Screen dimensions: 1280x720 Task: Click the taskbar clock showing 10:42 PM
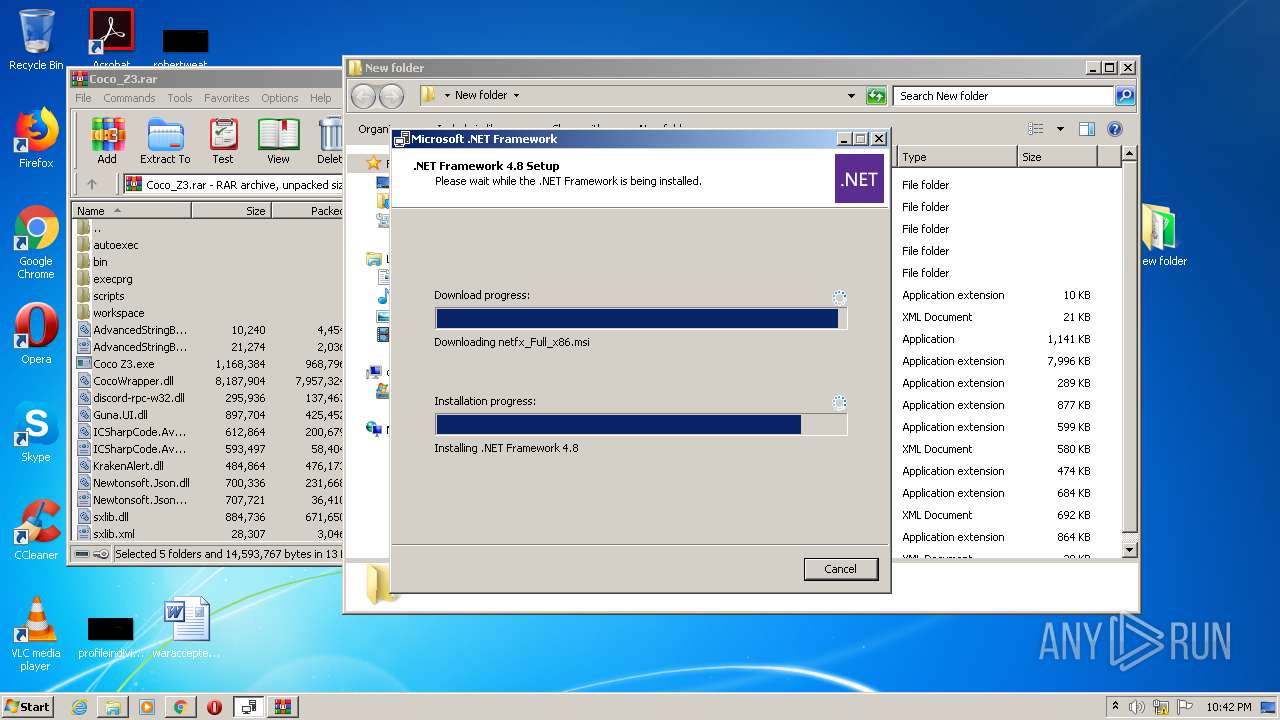[x=1228, y=707]
